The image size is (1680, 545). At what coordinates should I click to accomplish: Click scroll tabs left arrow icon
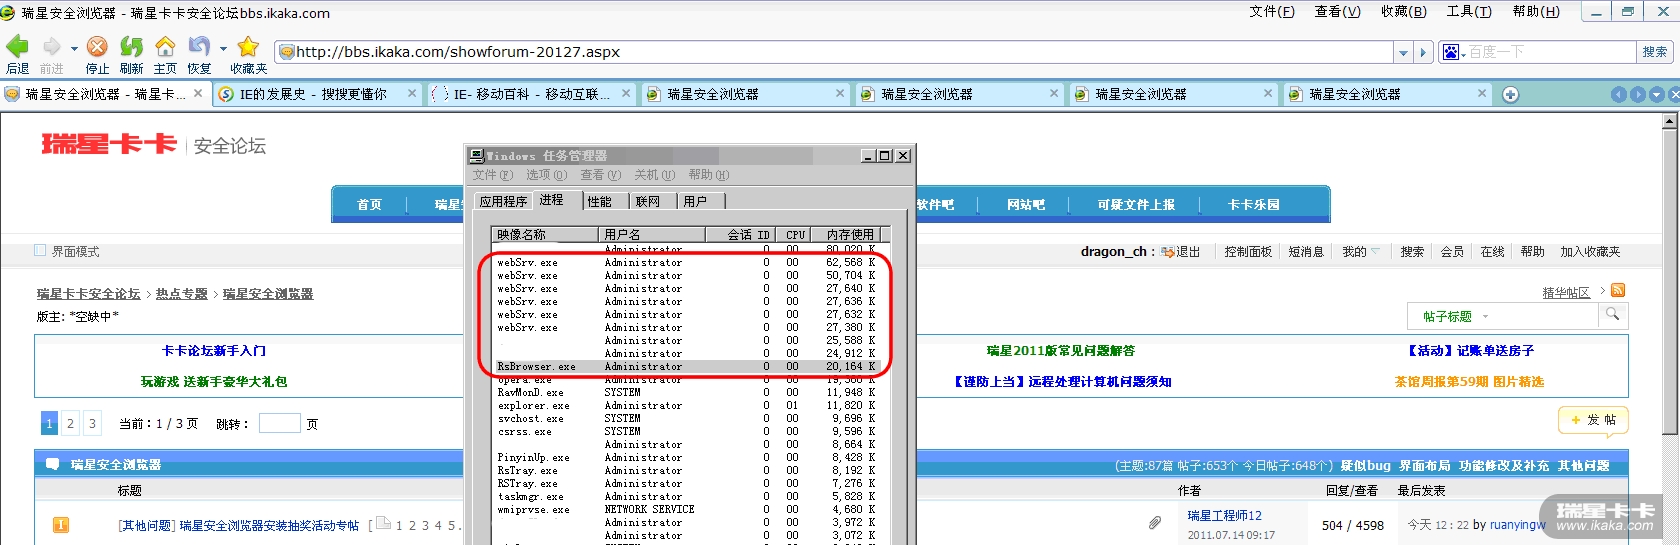click(x=1619, y=94)
